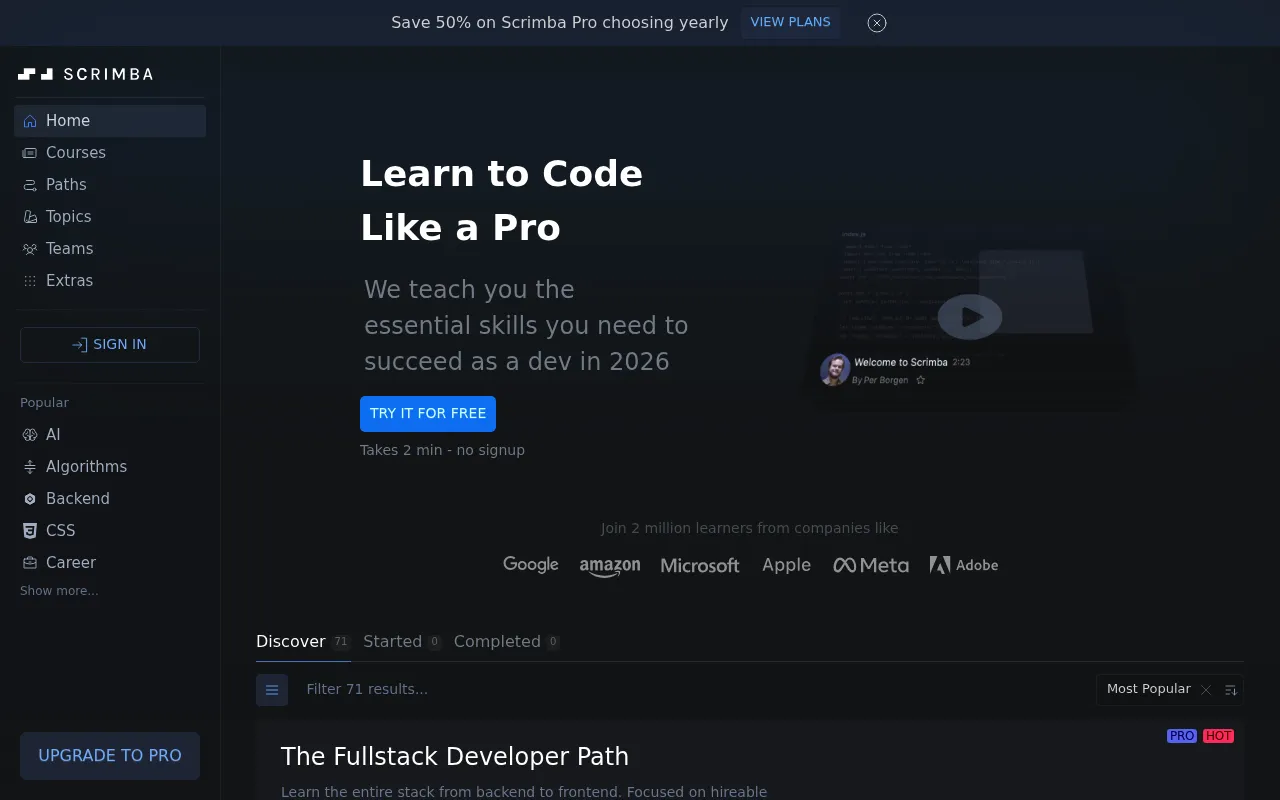Toggle the list view menu icon beside the filter
Screen dimensions: 1280x800
click(x=272, y=690)
